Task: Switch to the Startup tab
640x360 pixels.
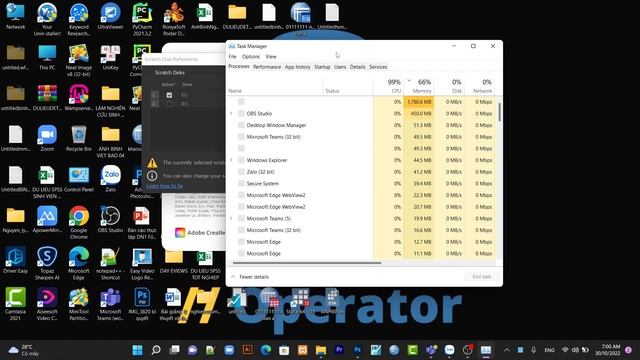Action: pos(322,67)
